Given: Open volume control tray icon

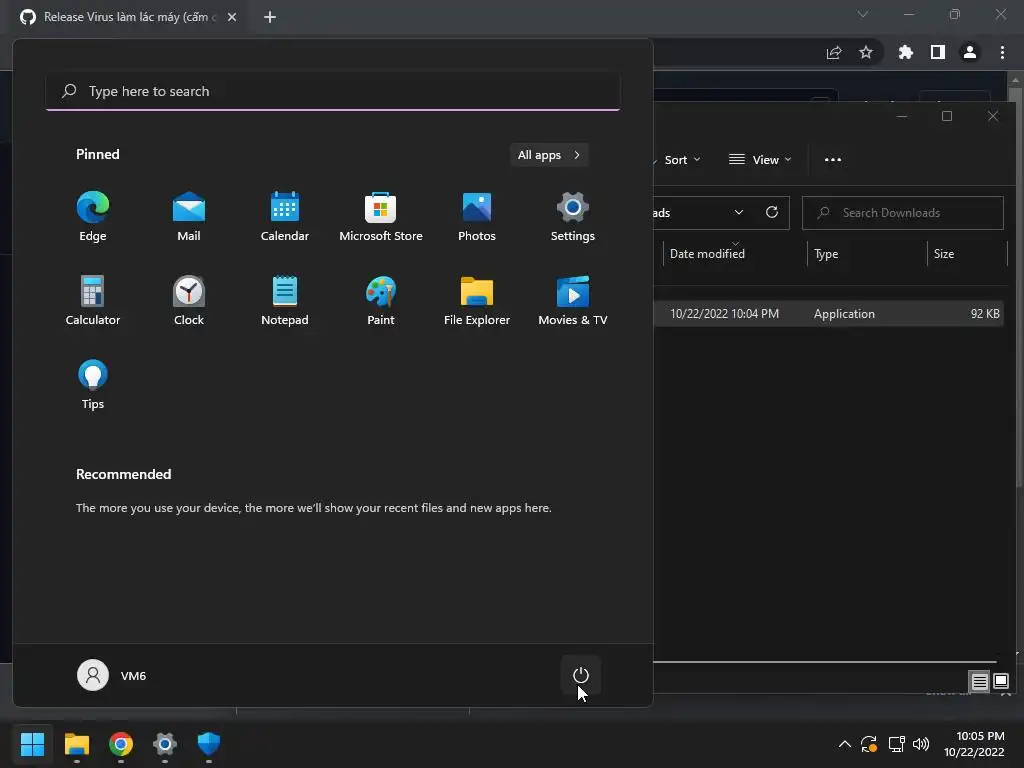Looking at the screenshot, I should click(921, 744).
